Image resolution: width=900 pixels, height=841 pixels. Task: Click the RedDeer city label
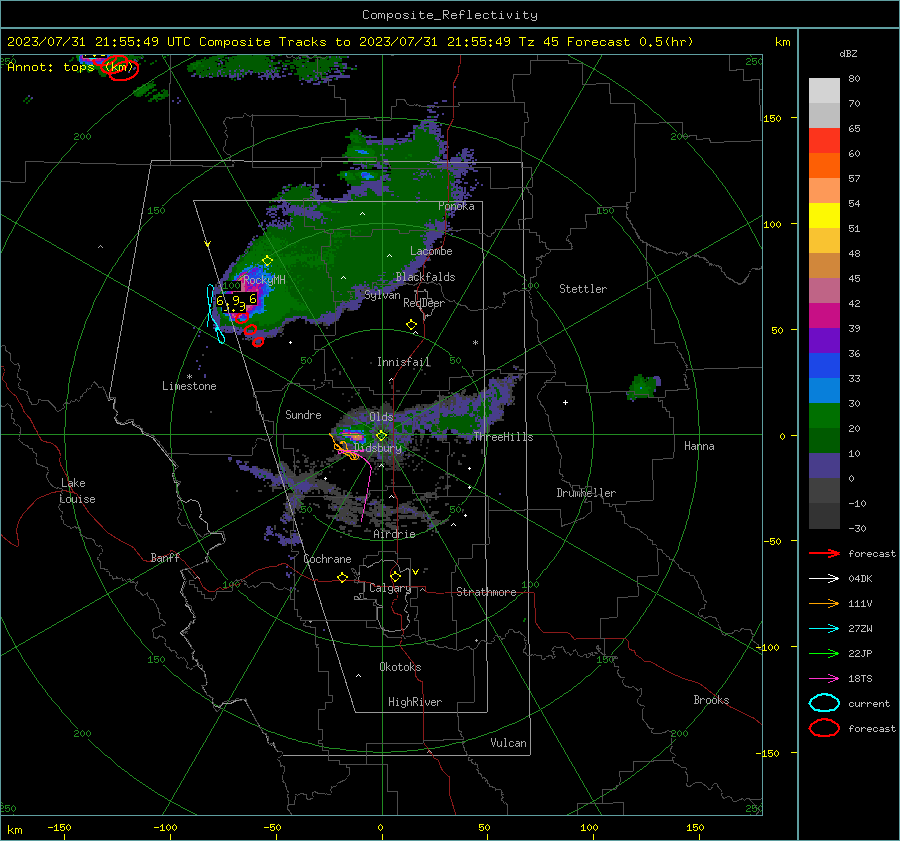424,303
